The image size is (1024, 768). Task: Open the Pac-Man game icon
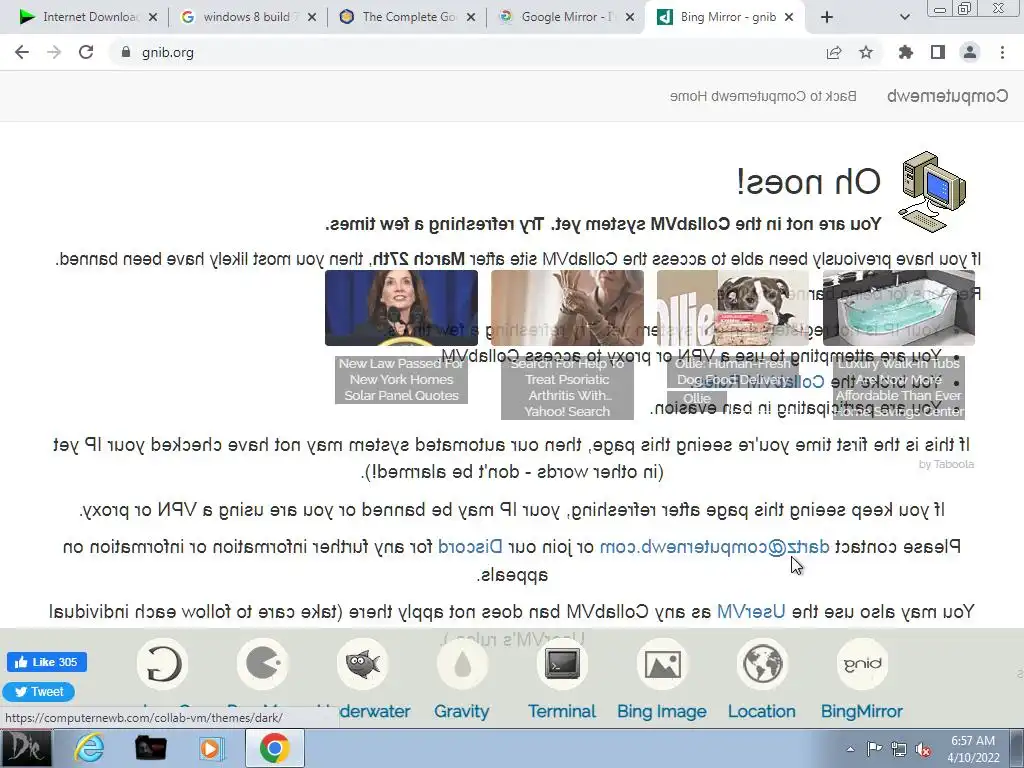[262, 664]
